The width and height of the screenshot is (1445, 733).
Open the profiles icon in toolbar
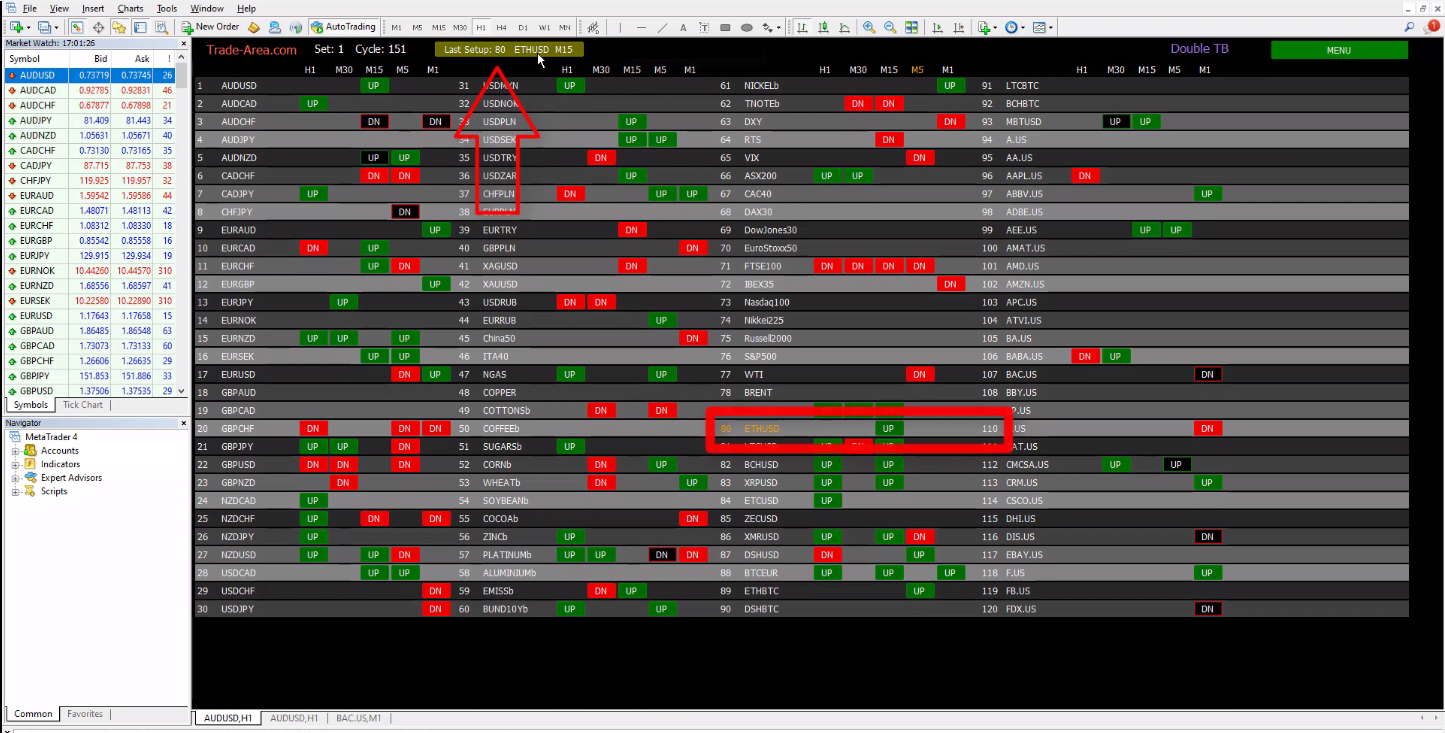pyautogui.click(x=46, y=27)
